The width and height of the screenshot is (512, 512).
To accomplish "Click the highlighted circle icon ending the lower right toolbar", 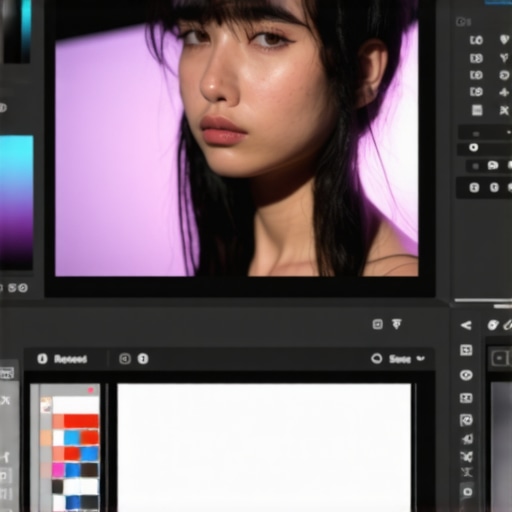I will click(467, 492).
